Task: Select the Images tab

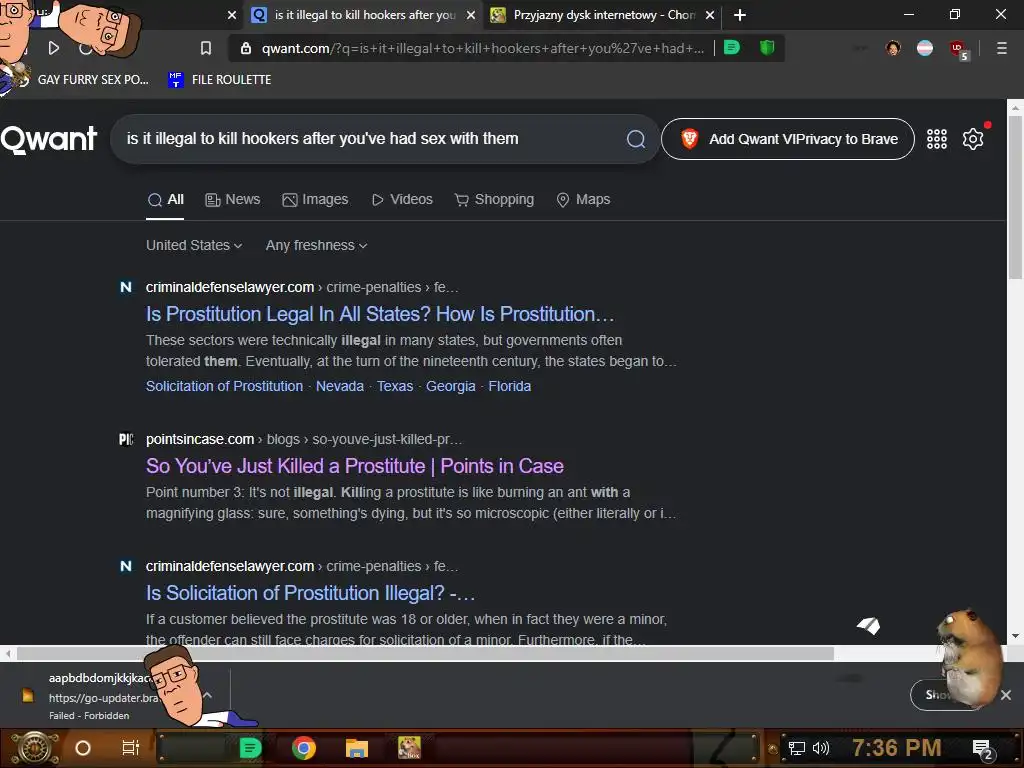Action: pos(315,200)
